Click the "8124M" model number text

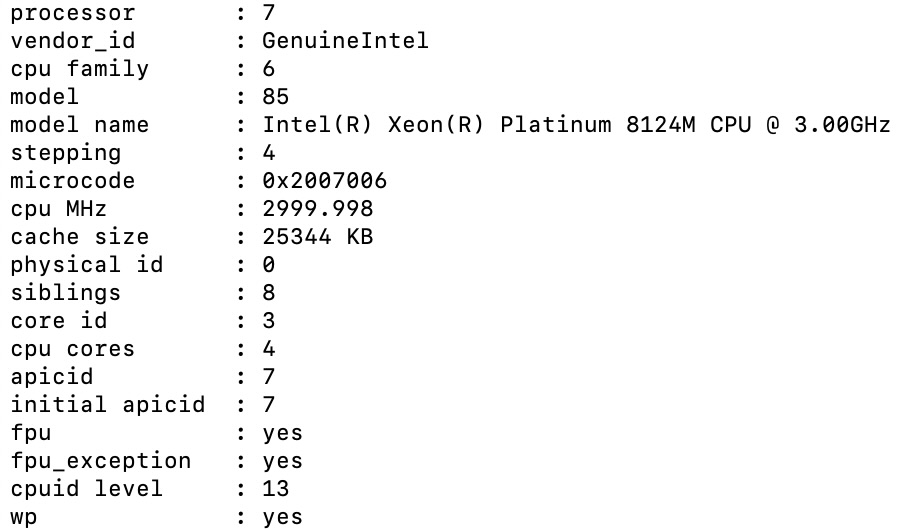[x=660, y=125]
